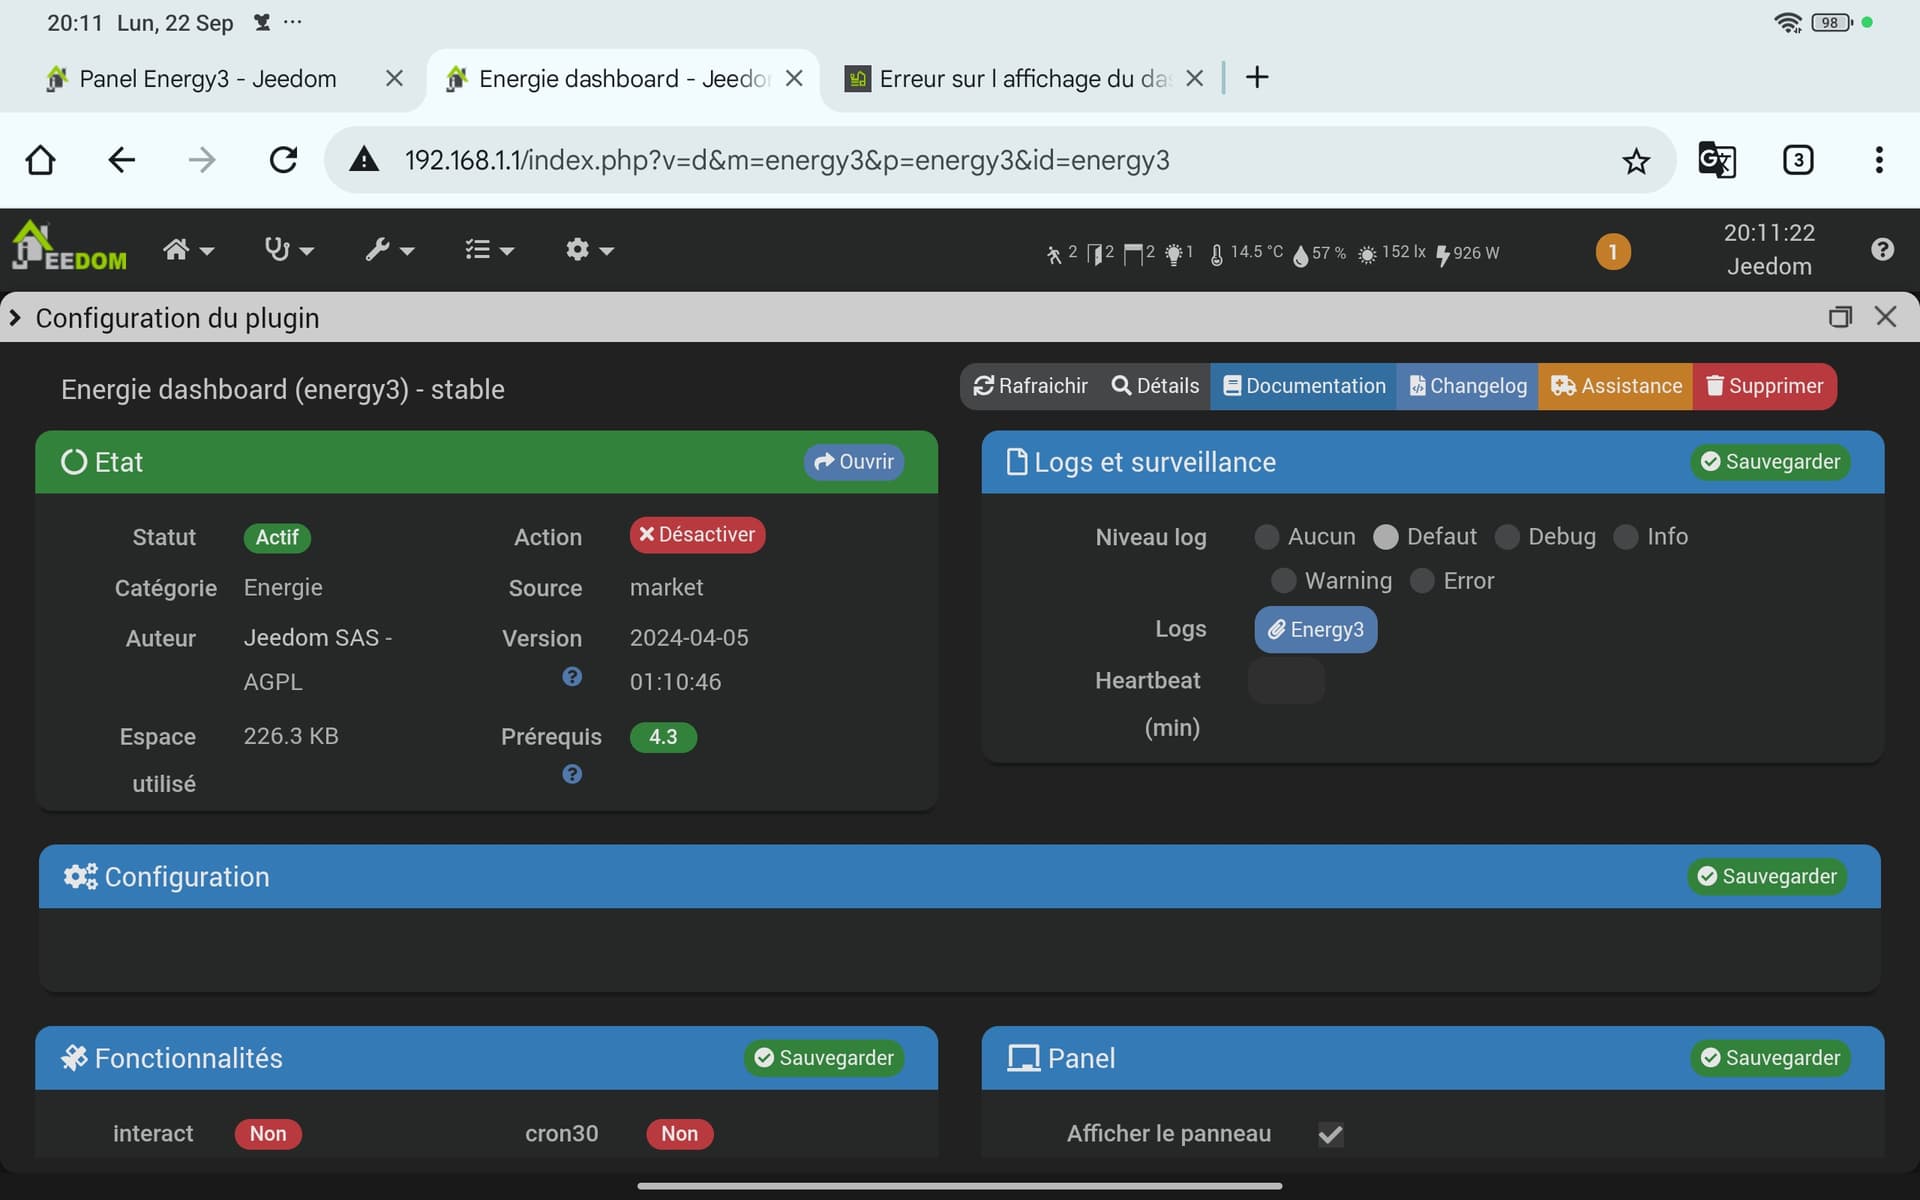
Task: Click the Jeedom logo icon
Action: click(x=68, y=247)
